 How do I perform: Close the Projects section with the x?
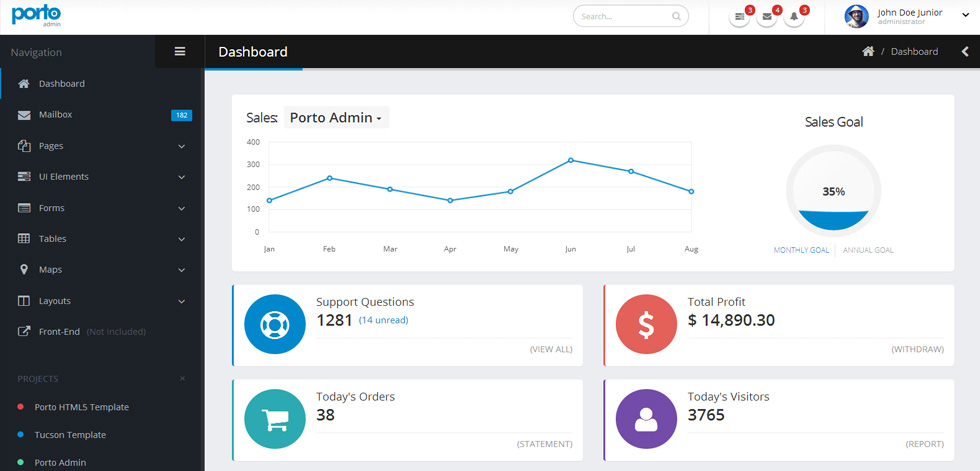182,379
